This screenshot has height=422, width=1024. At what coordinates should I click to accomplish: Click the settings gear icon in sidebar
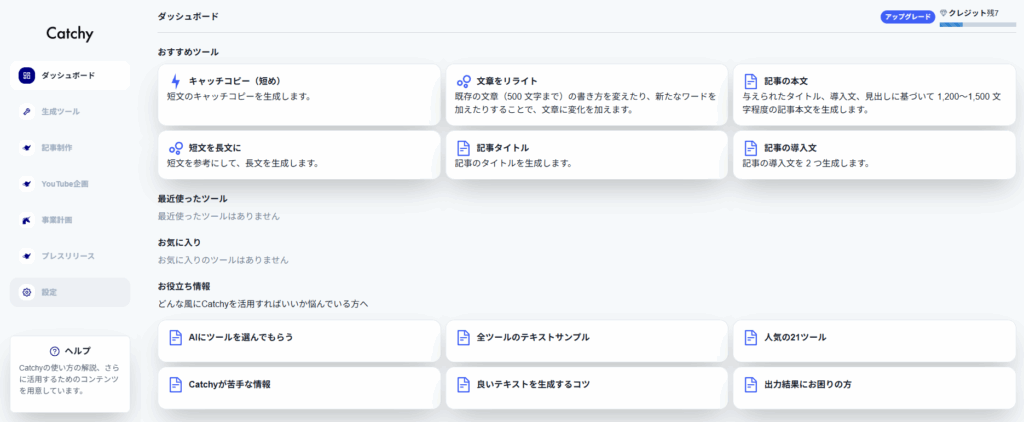[27, 292]
